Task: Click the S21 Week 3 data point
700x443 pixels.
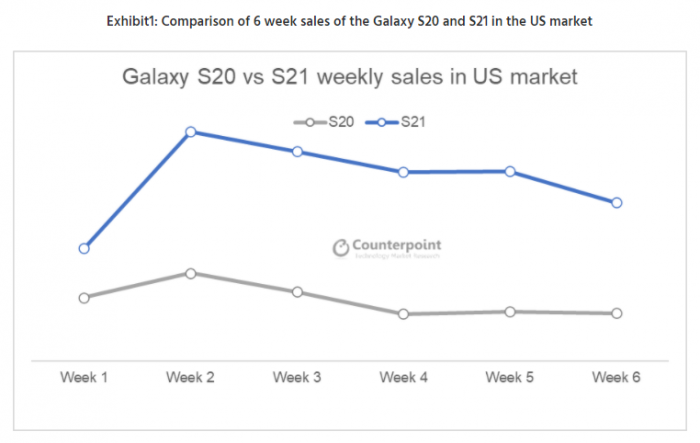Action: [x=297, y=152]
